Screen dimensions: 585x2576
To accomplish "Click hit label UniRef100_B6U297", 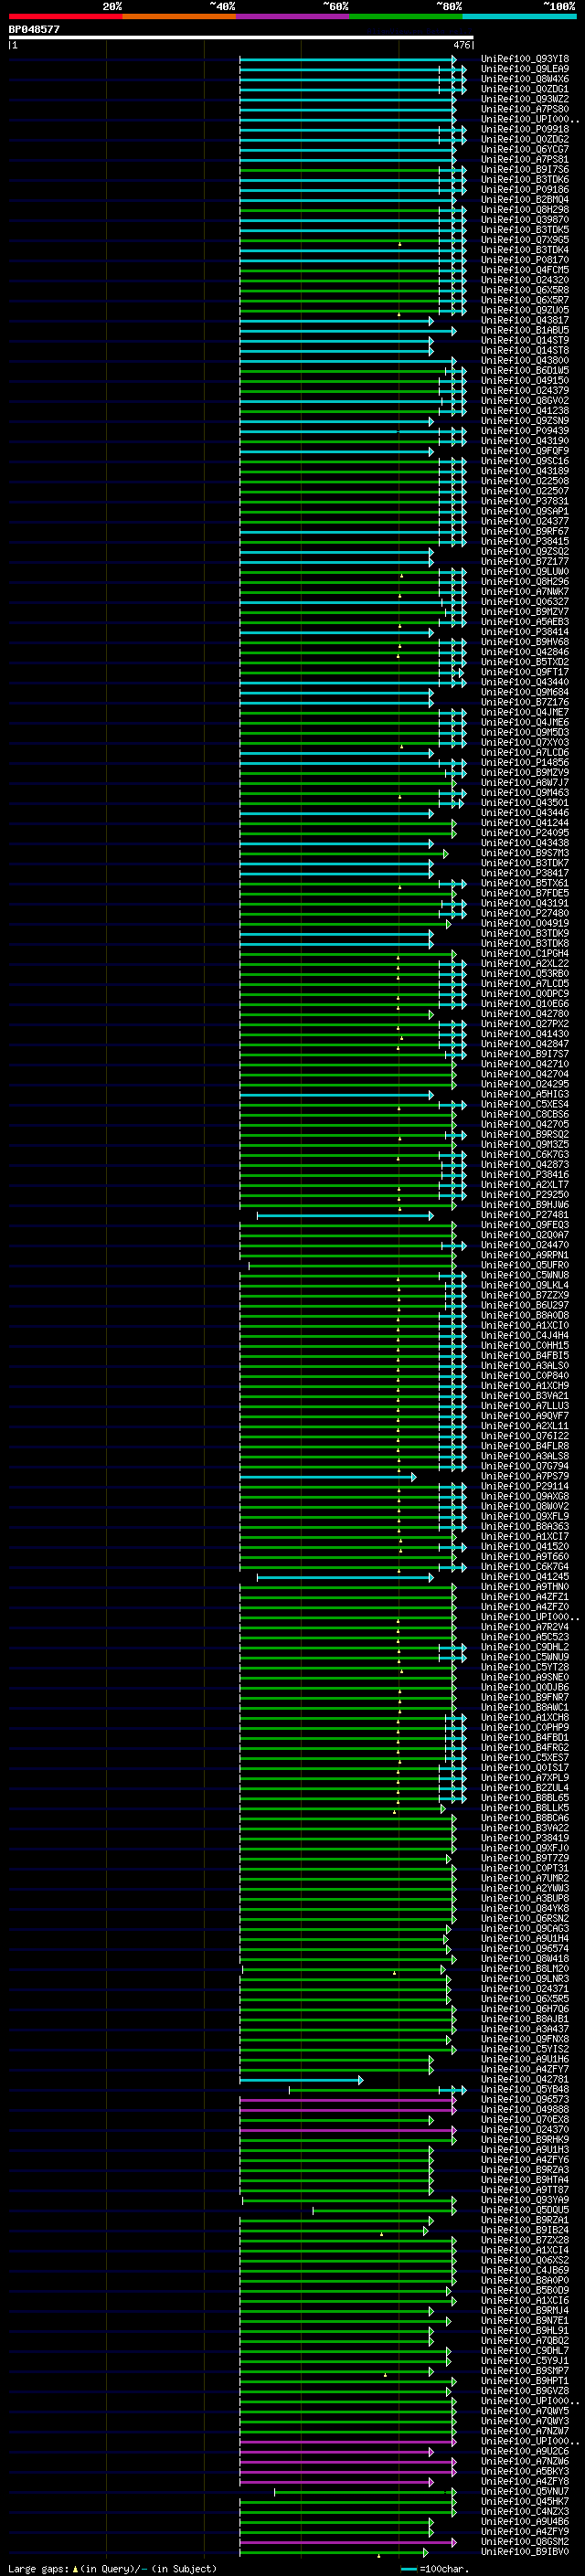I will pos(525,1306).
